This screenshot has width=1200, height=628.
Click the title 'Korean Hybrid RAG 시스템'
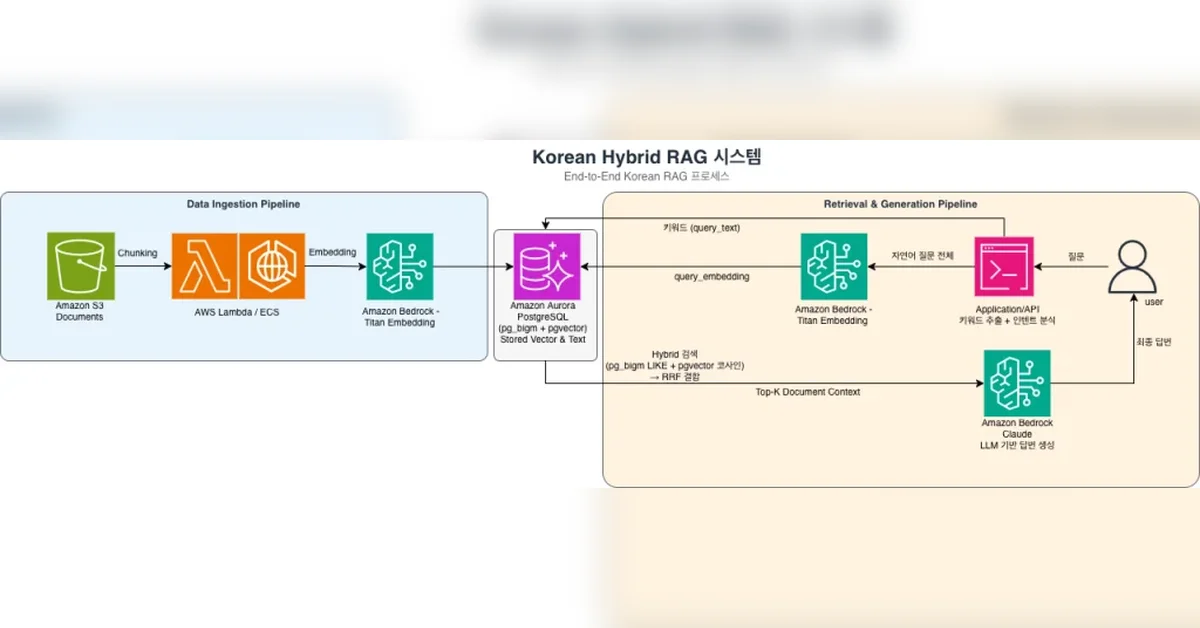pyautogui.click(x=647, y=157)
